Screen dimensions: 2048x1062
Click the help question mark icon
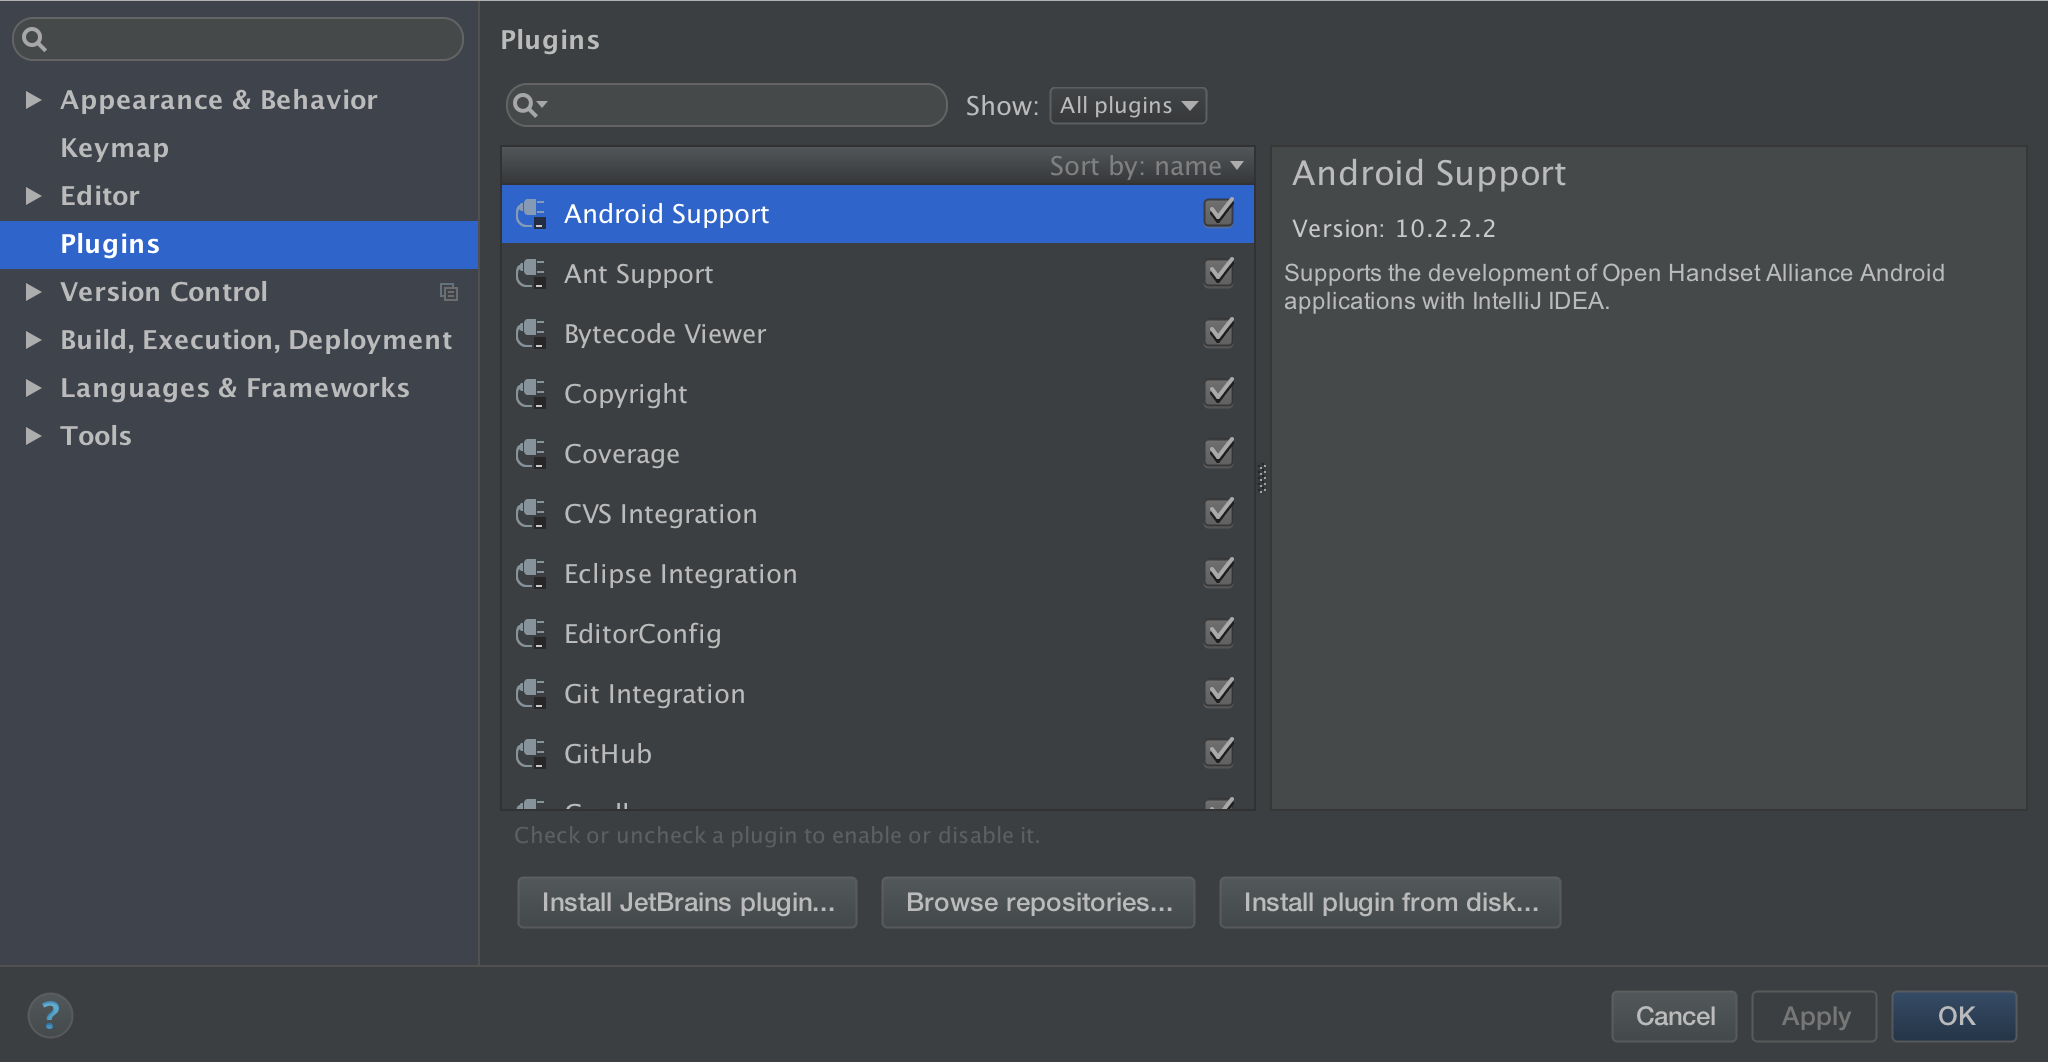50,1015
